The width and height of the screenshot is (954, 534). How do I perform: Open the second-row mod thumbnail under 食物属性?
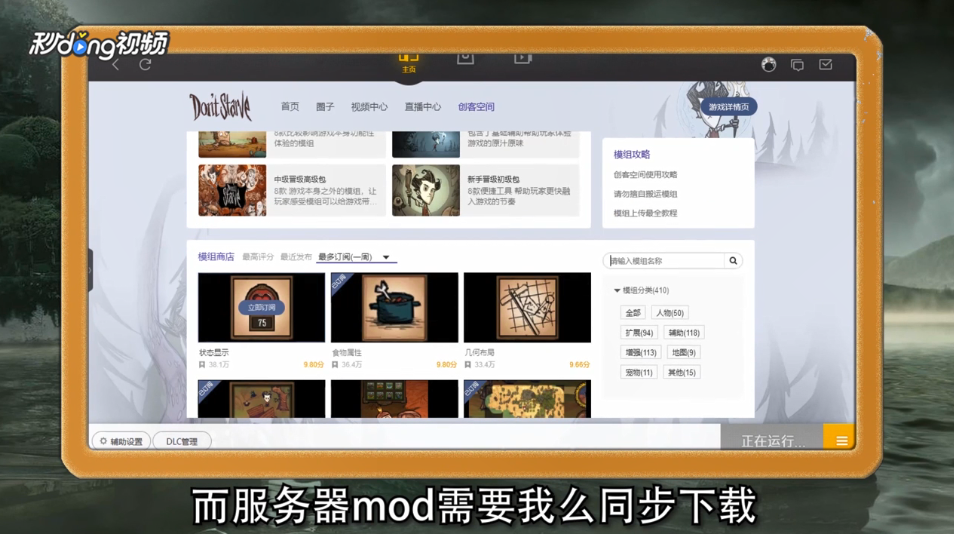point(394,399)
